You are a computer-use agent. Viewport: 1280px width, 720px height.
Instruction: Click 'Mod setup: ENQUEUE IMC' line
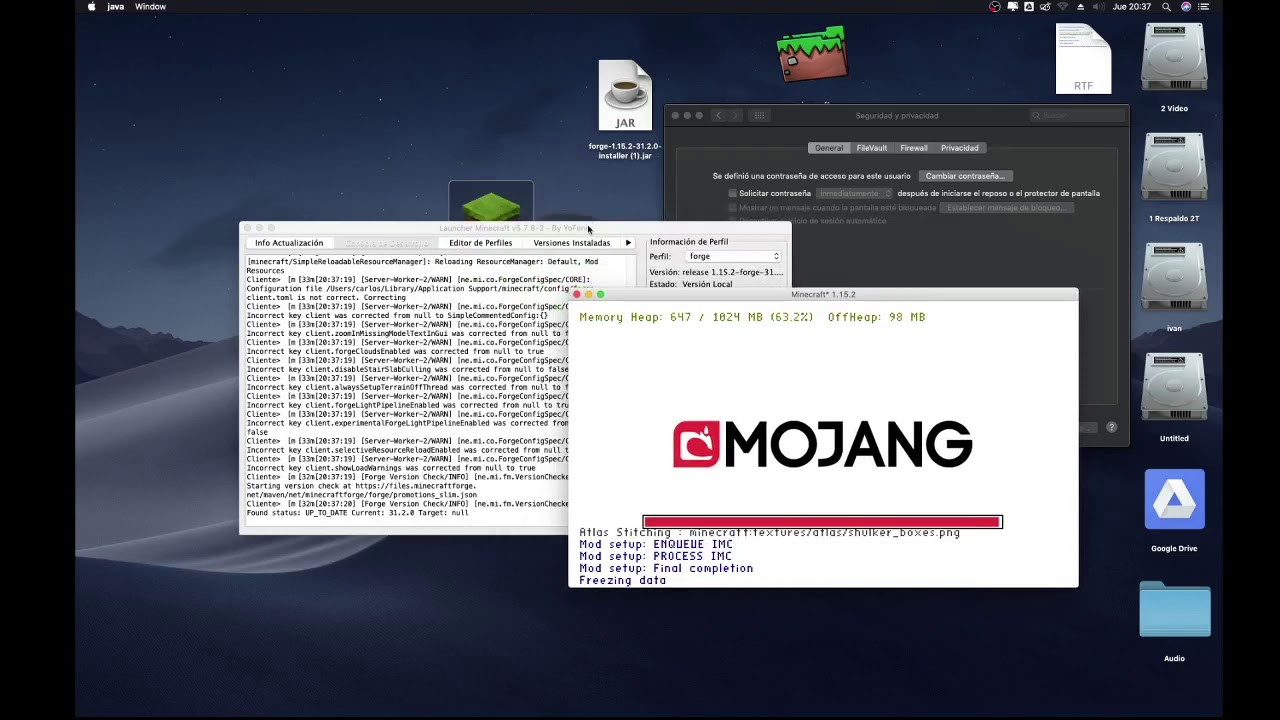point(656,544)
